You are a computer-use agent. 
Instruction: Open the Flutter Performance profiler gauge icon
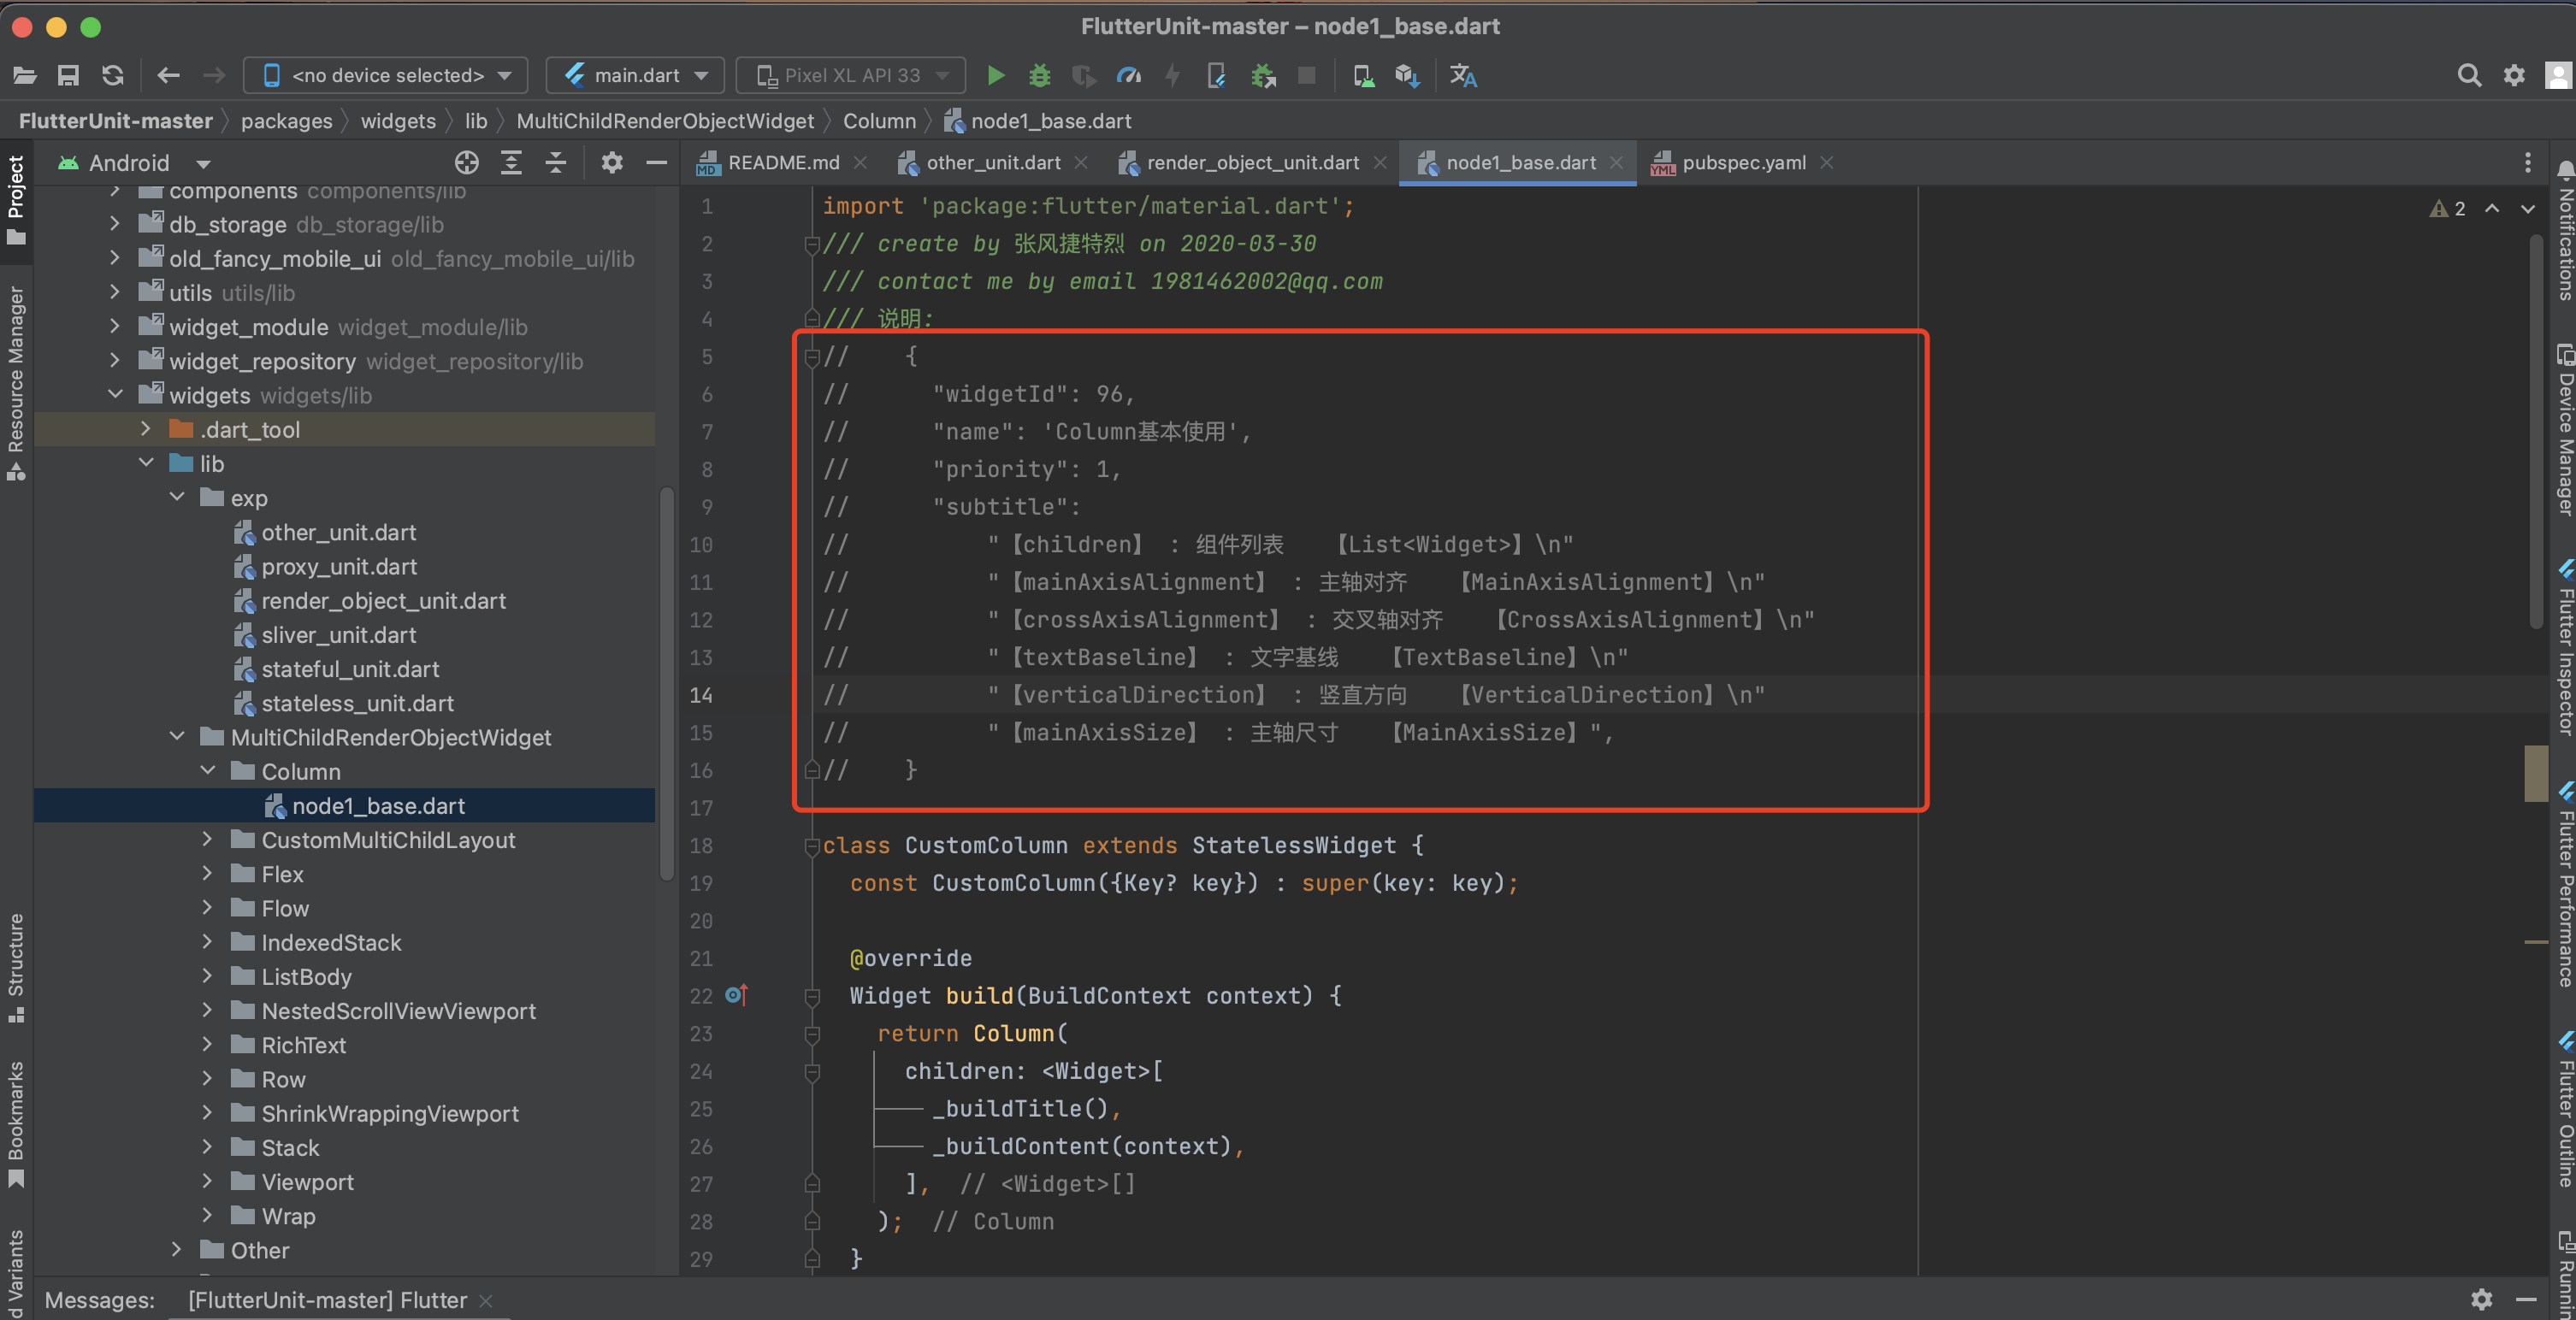click(x=1128, y=75)
